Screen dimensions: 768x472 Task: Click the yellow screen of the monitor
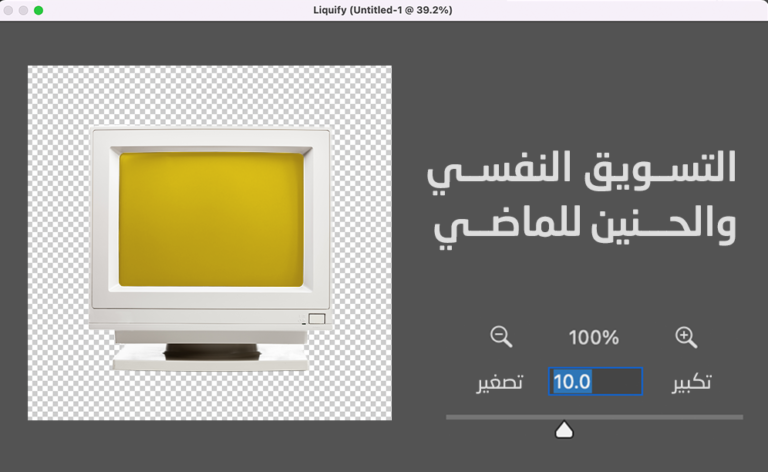point(211,220)
